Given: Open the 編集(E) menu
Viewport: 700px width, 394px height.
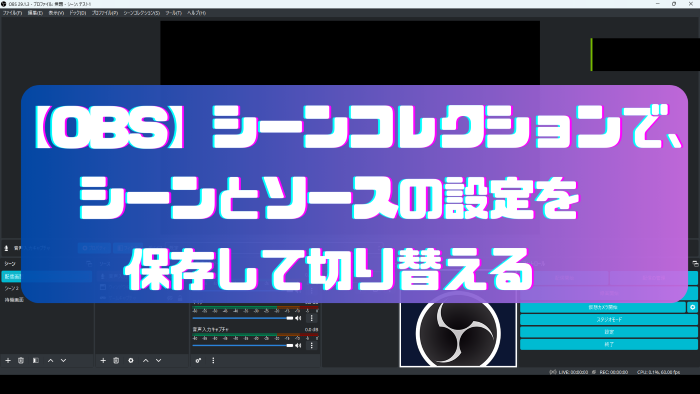Looking at the screenshot, I should [35, 13].
